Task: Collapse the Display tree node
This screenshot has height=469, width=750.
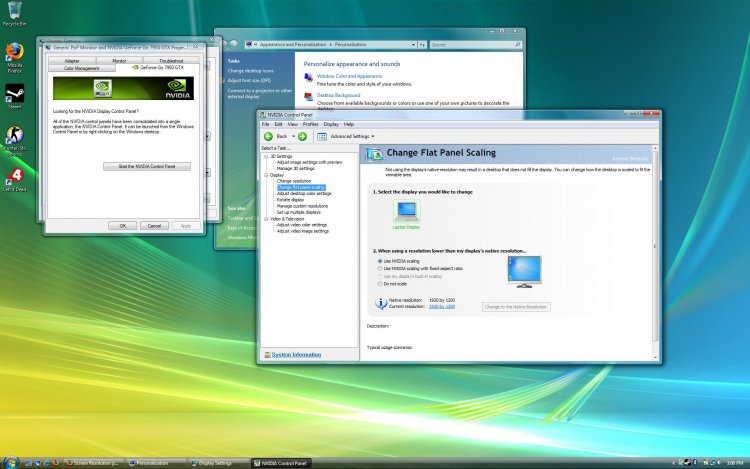Action: click(266, 175)
